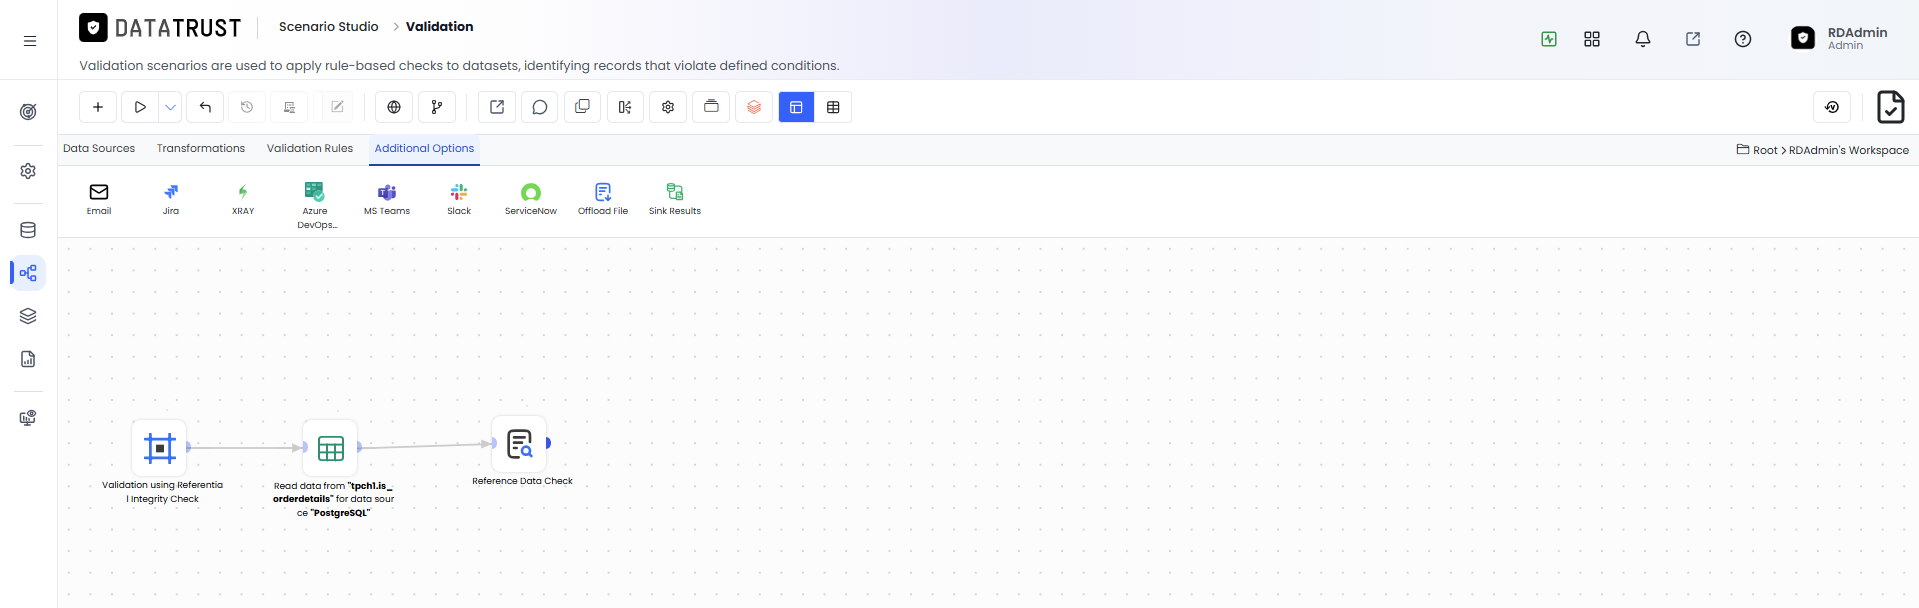
Task: Select the Offload File option
Action: (x=603, y=199)
